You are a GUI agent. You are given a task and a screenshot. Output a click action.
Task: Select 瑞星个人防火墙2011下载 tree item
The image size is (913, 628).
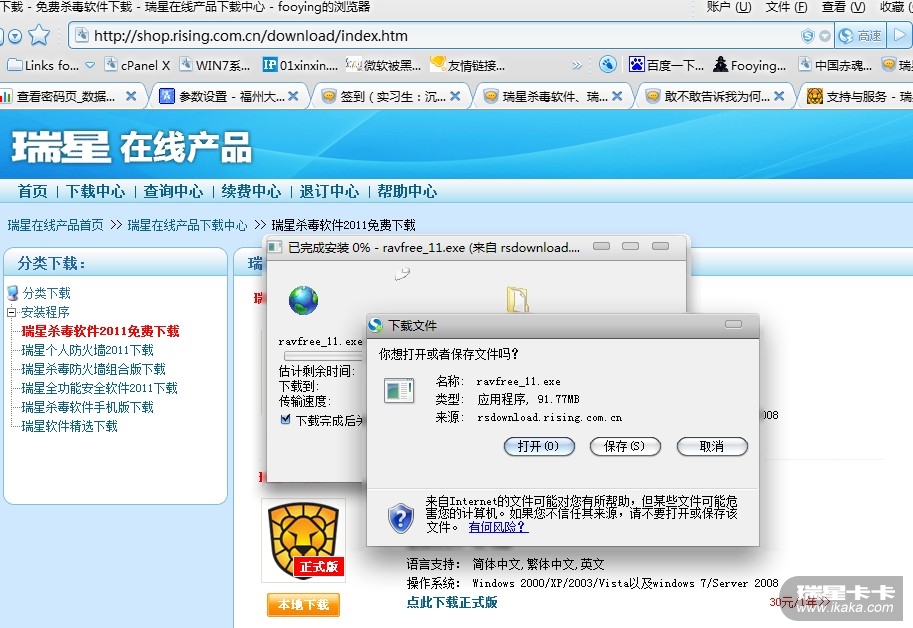(87, 350)
